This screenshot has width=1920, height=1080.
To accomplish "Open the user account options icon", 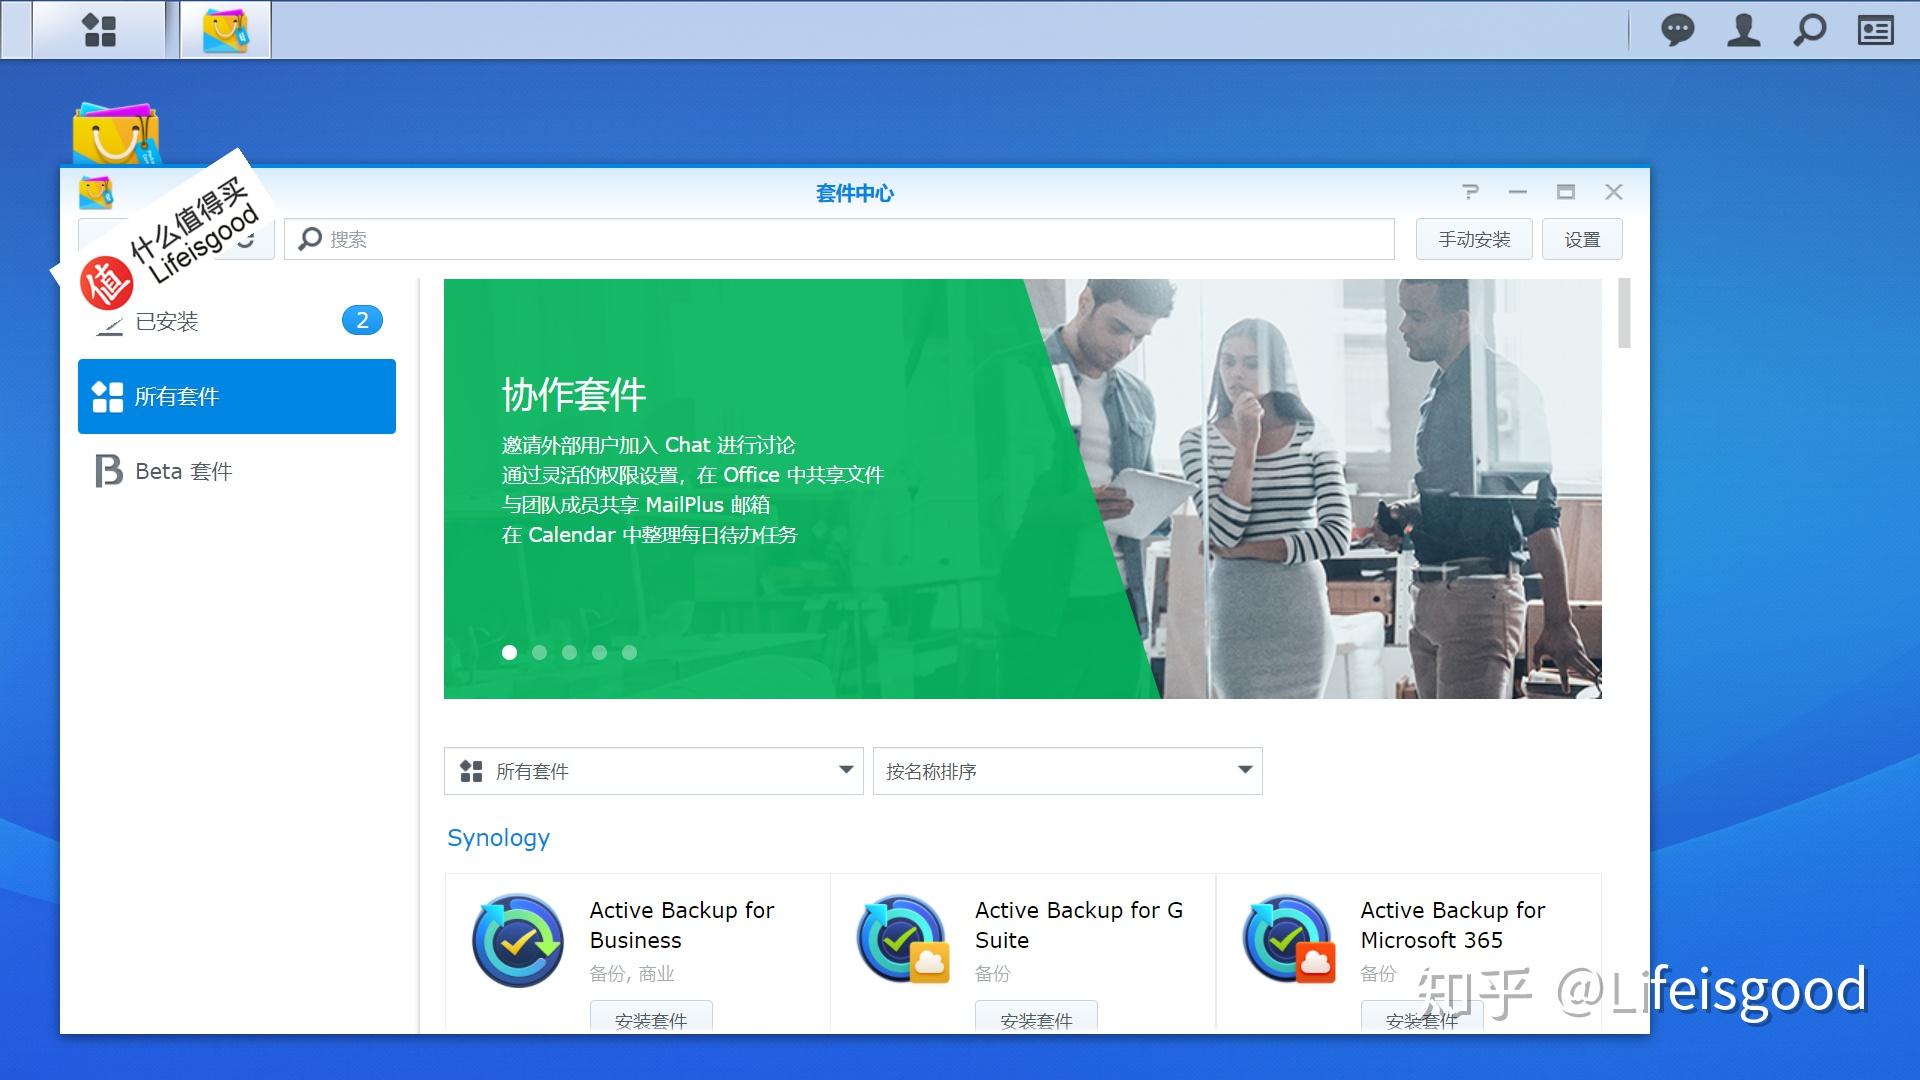I will click(1743, 30).
